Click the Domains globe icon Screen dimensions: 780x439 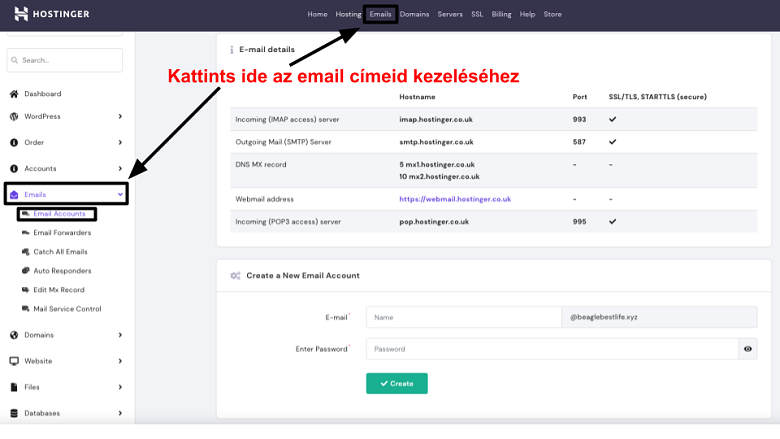(14, 335)
